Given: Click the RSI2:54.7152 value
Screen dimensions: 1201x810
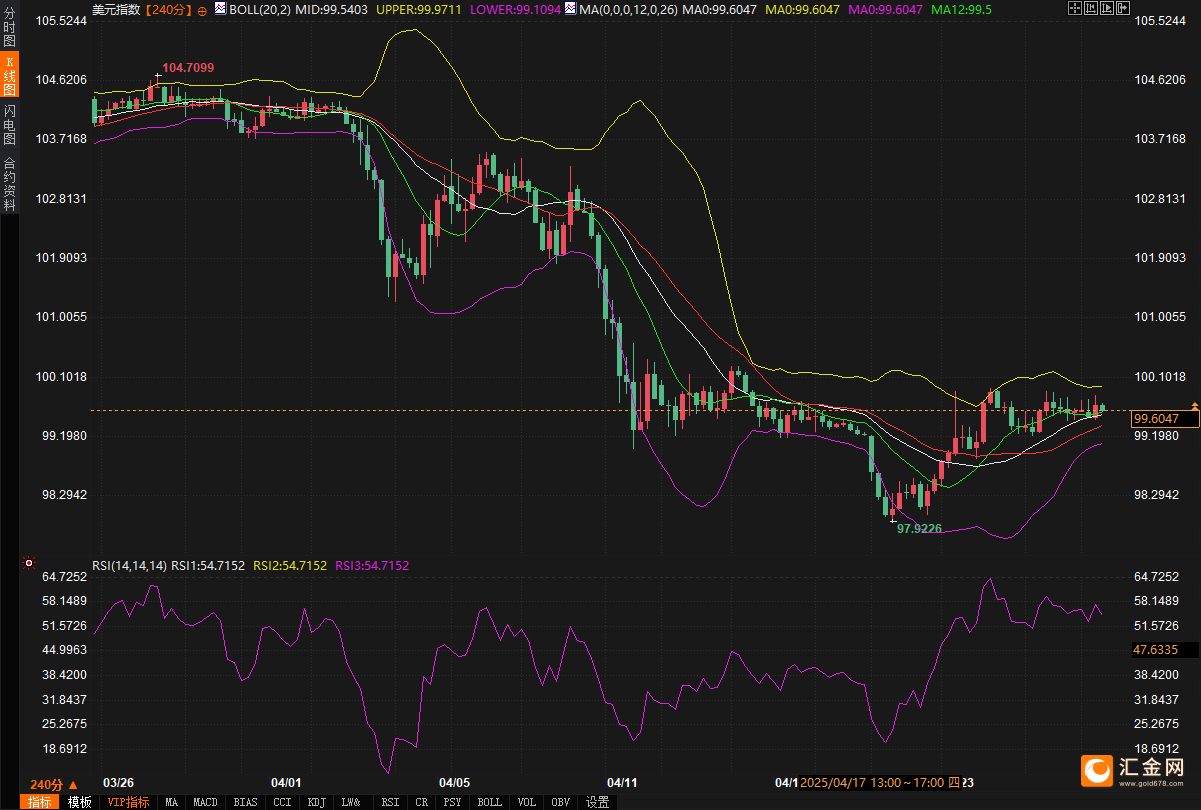Looking at the screenshot, I should coord(290,565).
